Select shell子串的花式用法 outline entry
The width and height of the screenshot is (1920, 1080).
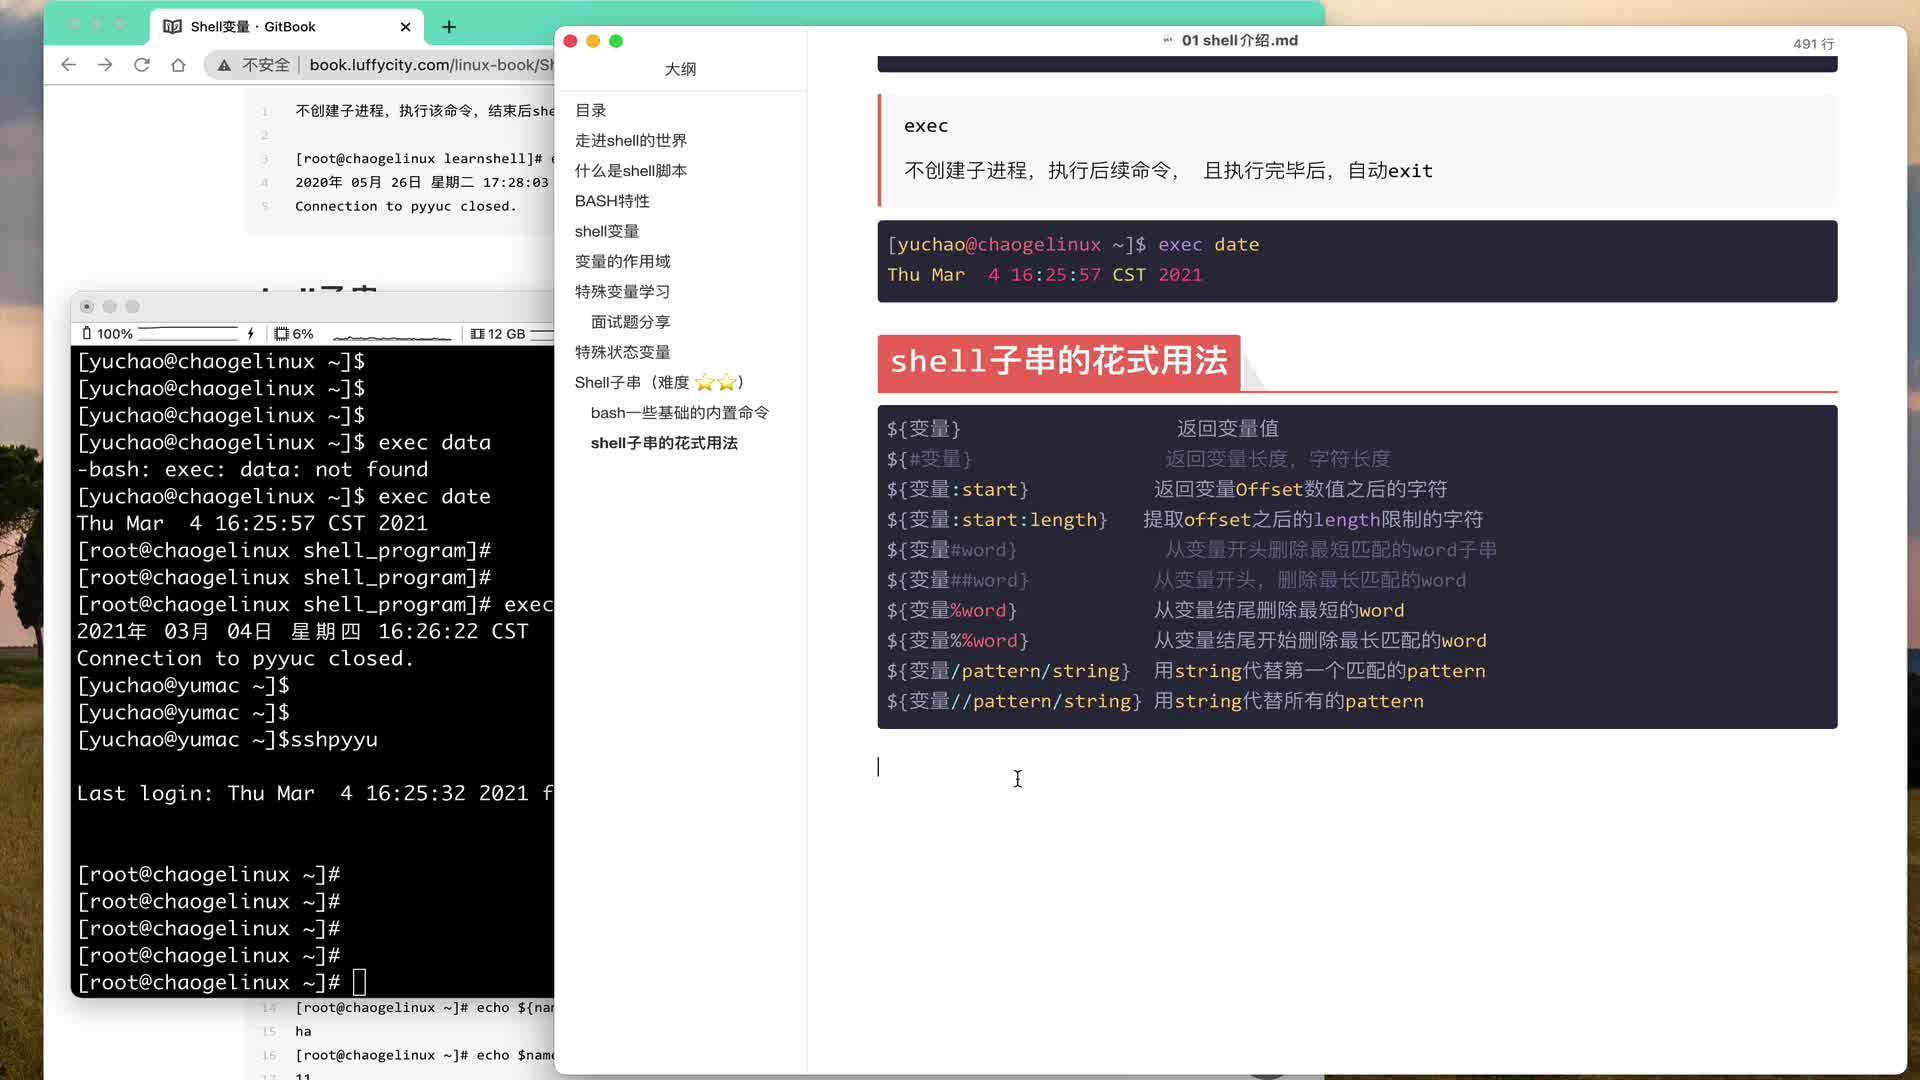(664, 443)
